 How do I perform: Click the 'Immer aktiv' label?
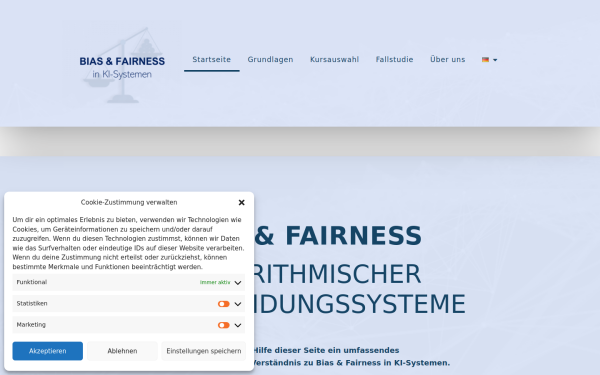click(x=215, y=282)
